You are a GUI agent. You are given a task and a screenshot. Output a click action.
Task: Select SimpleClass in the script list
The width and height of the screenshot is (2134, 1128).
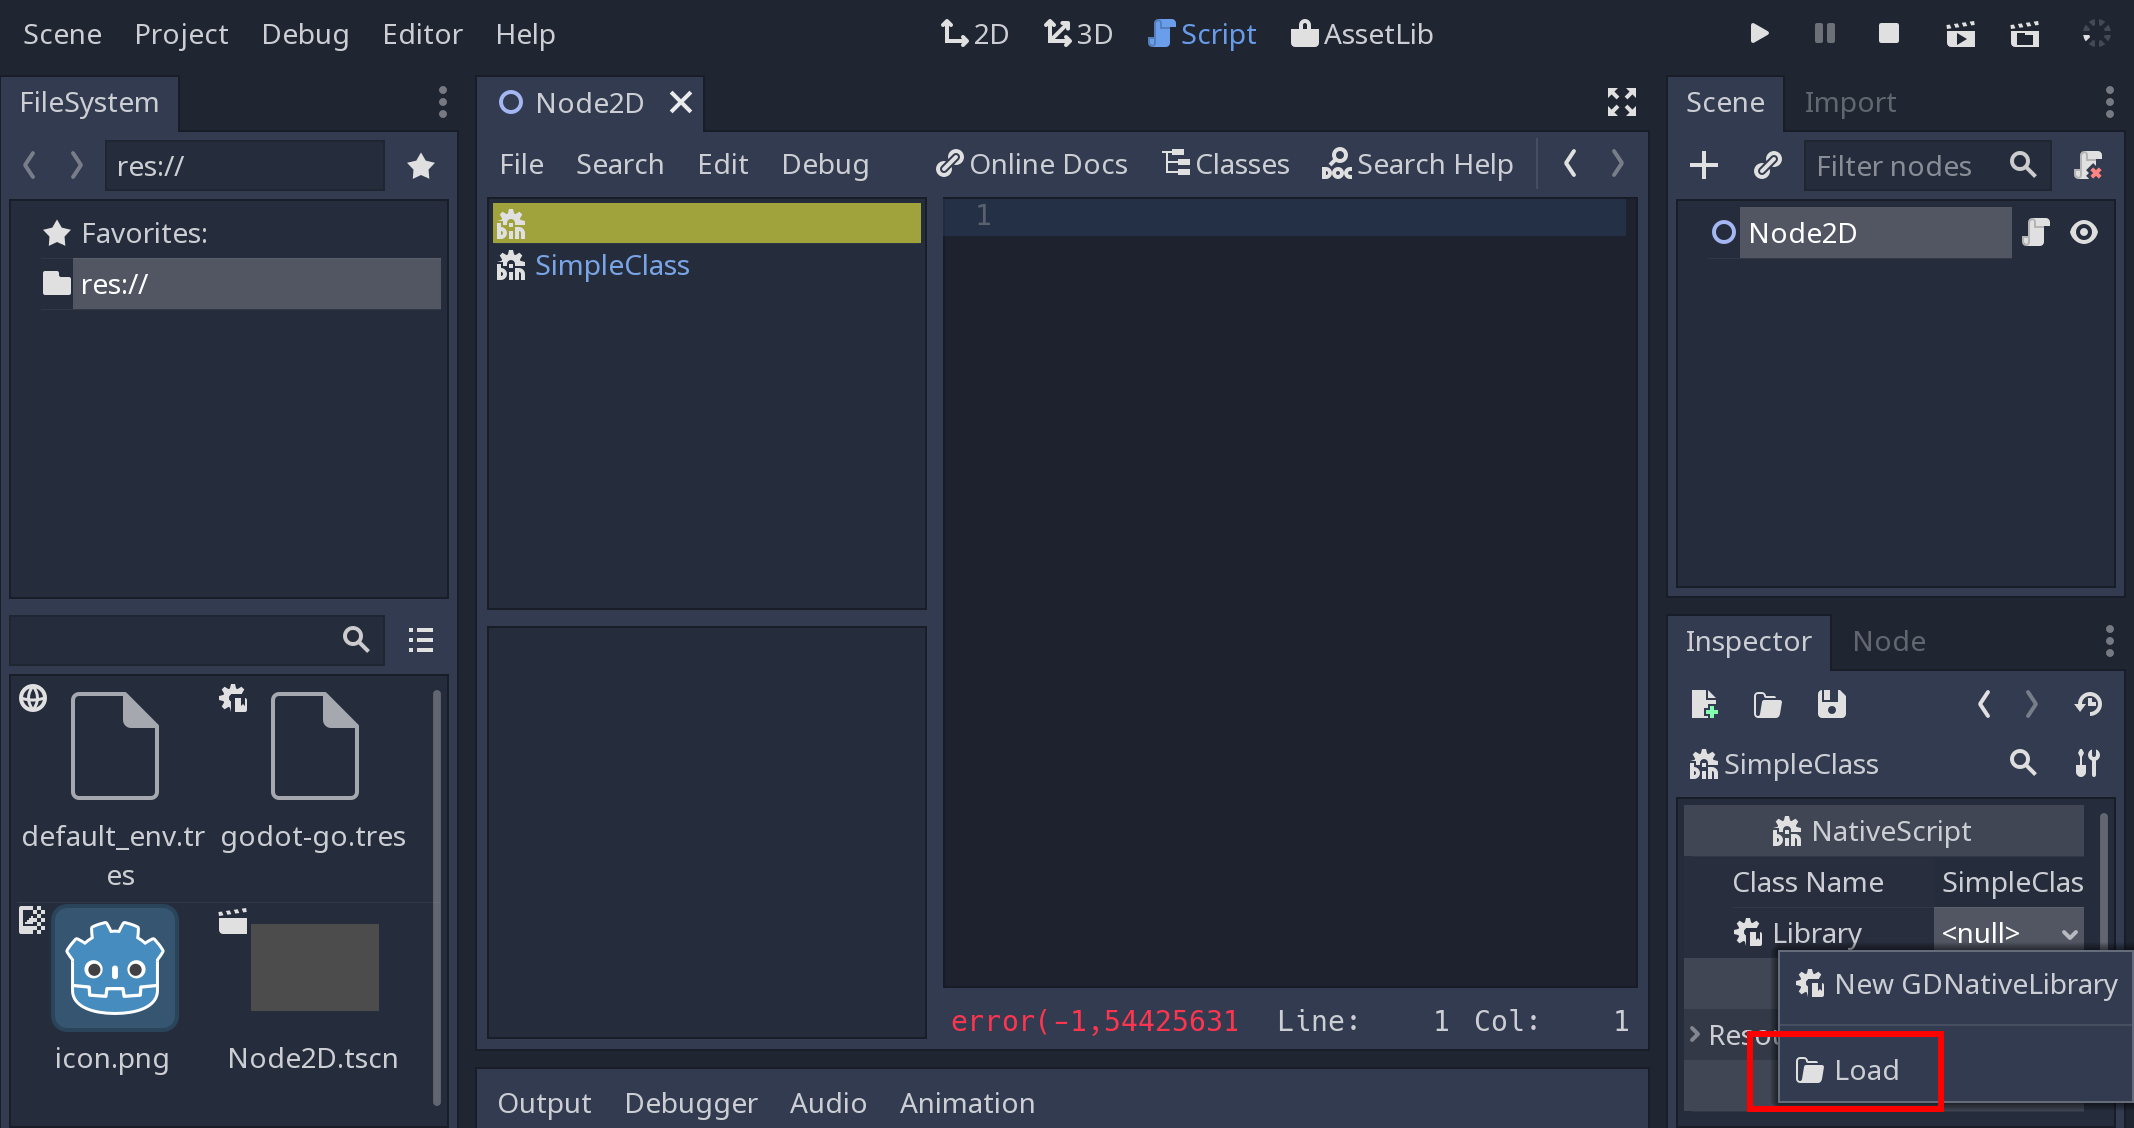point(611,265)
